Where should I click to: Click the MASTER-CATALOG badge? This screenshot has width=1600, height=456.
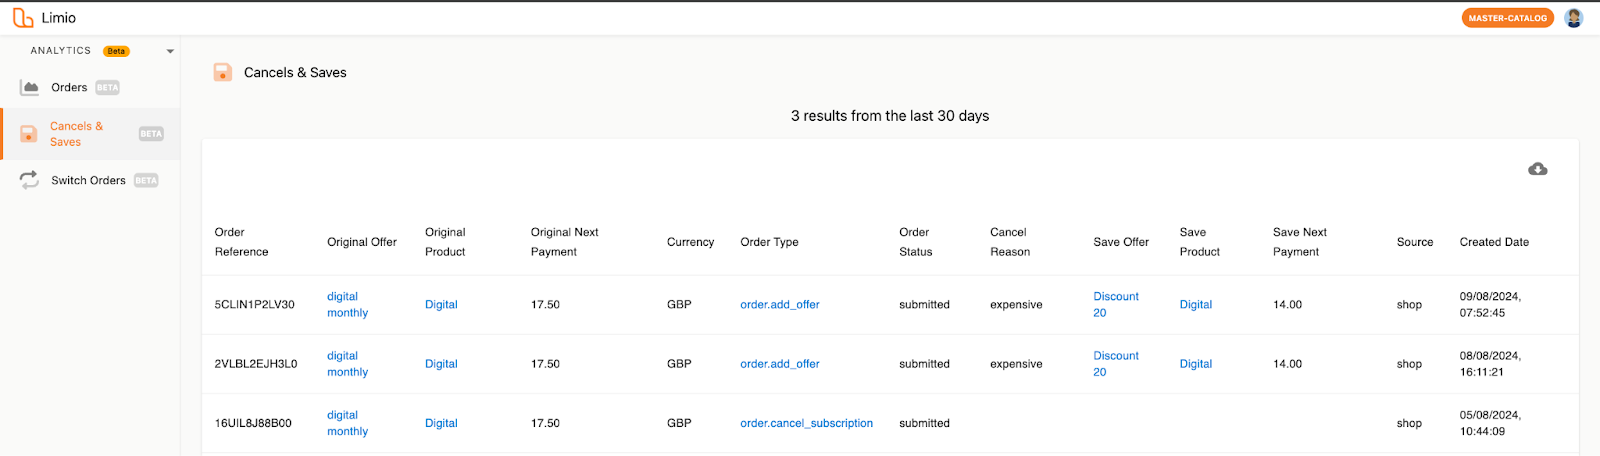pos(1507,18)
